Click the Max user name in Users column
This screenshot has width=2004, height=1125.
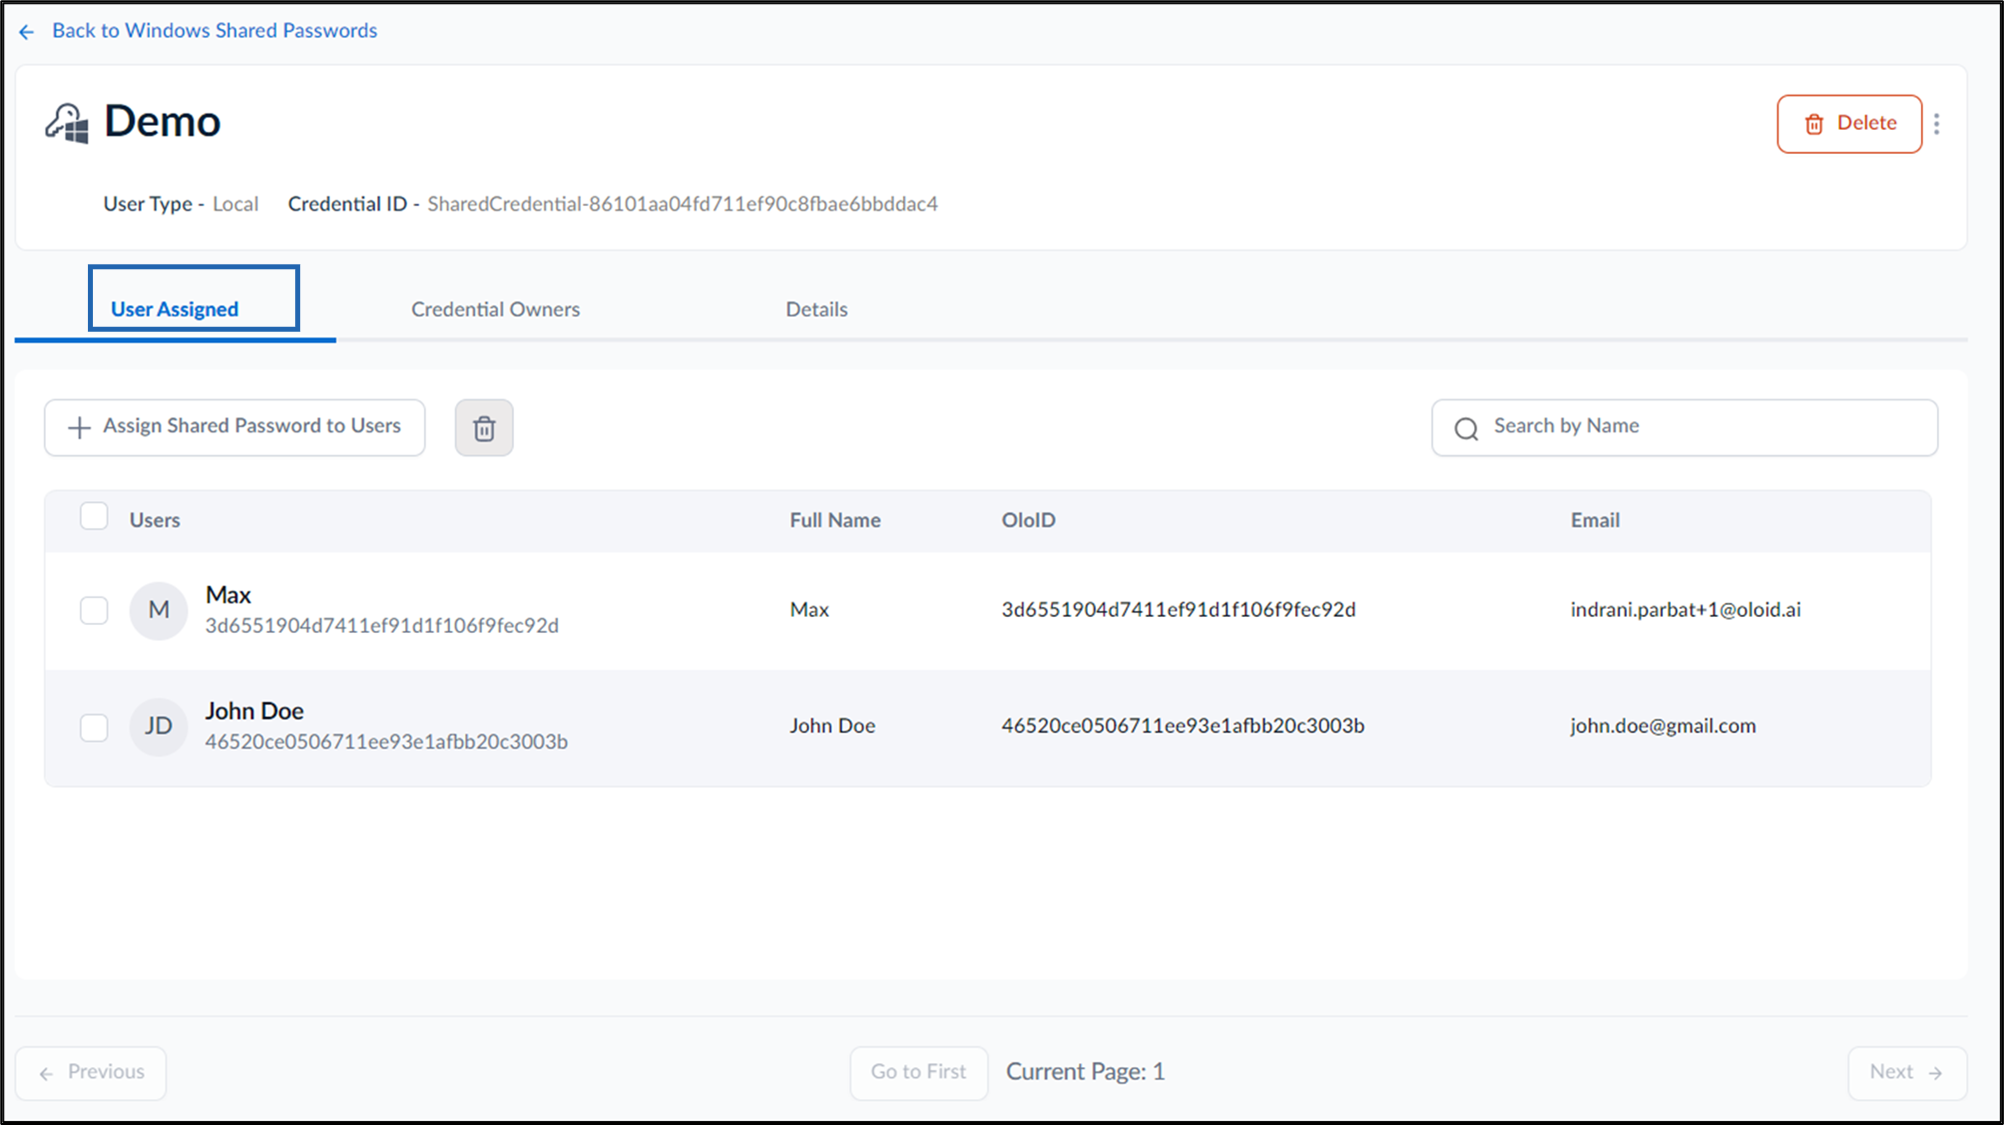228,595
